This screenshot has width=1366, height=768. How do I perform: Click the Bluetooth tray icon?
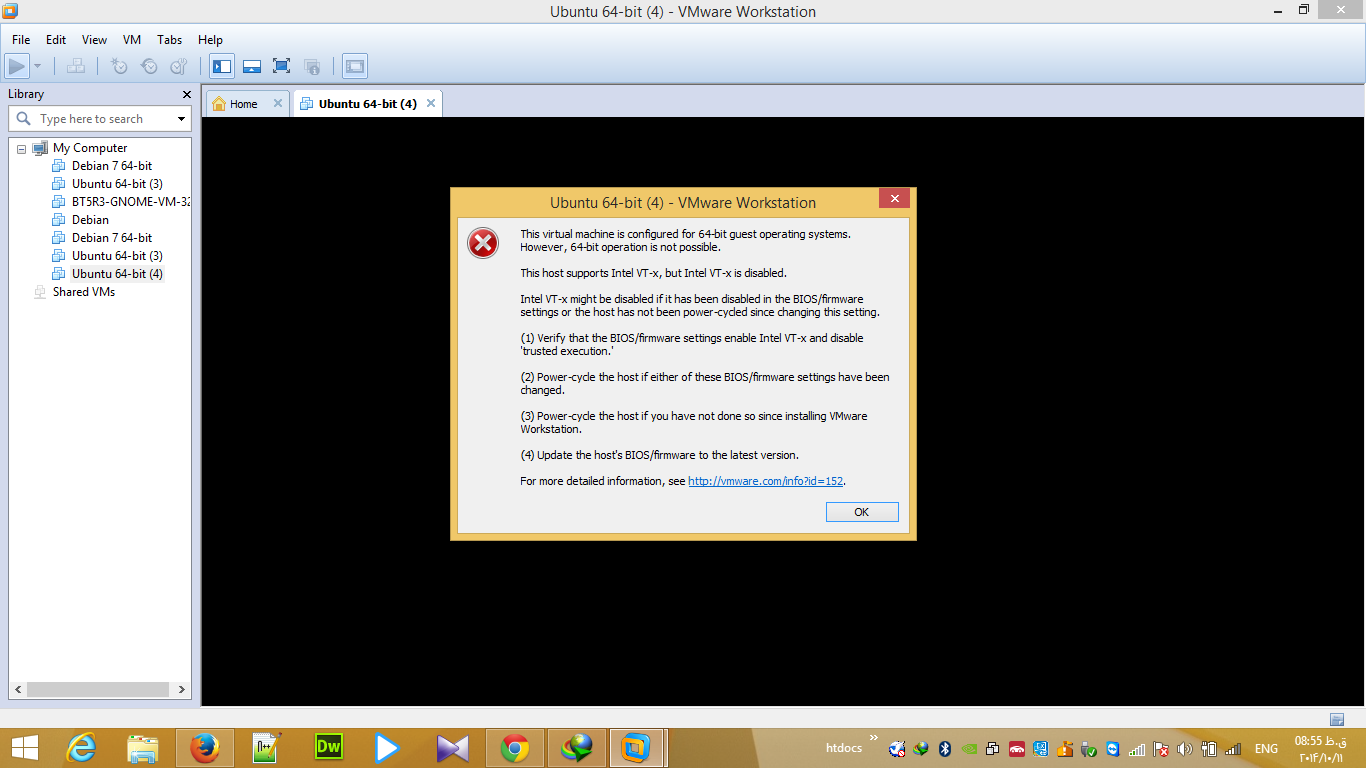pos(945,748)
